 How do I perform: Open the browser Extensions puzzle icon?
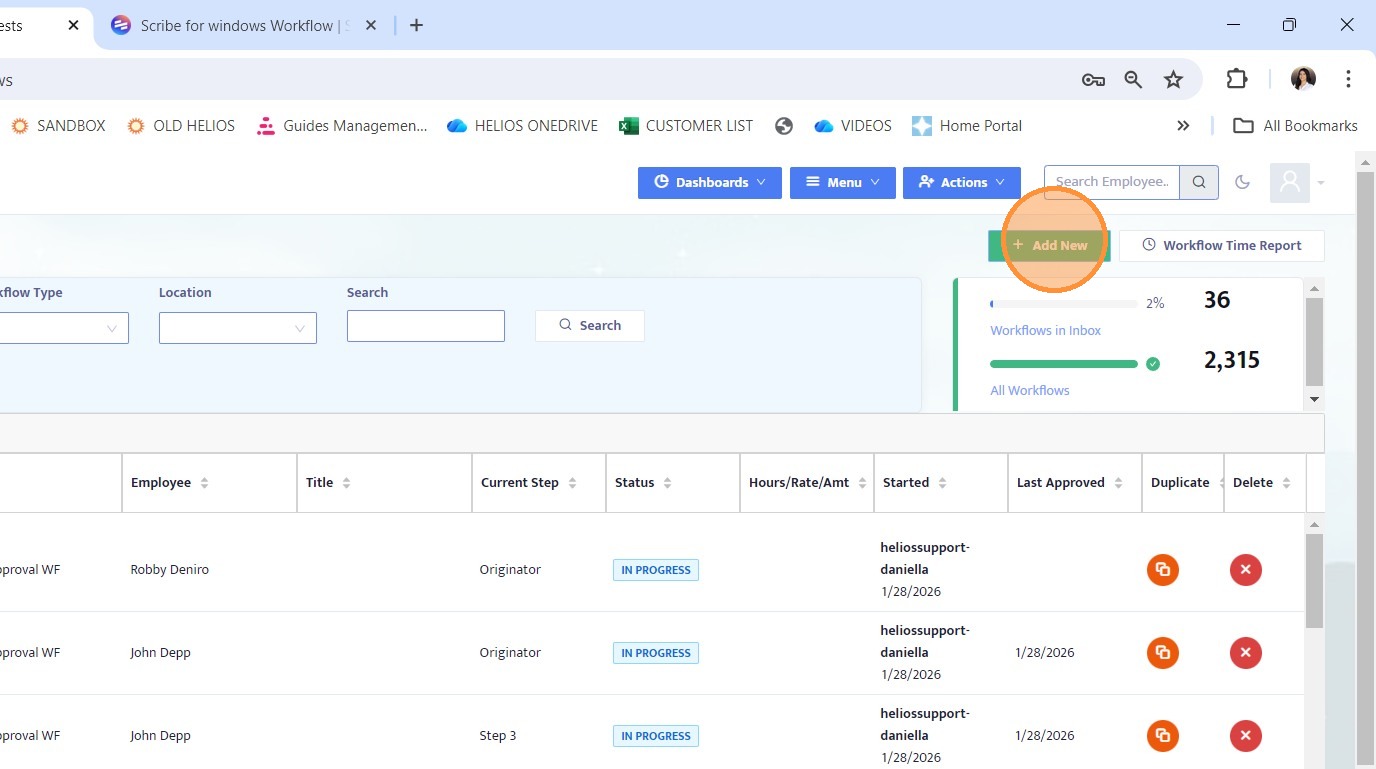[x=1237, y=80]
